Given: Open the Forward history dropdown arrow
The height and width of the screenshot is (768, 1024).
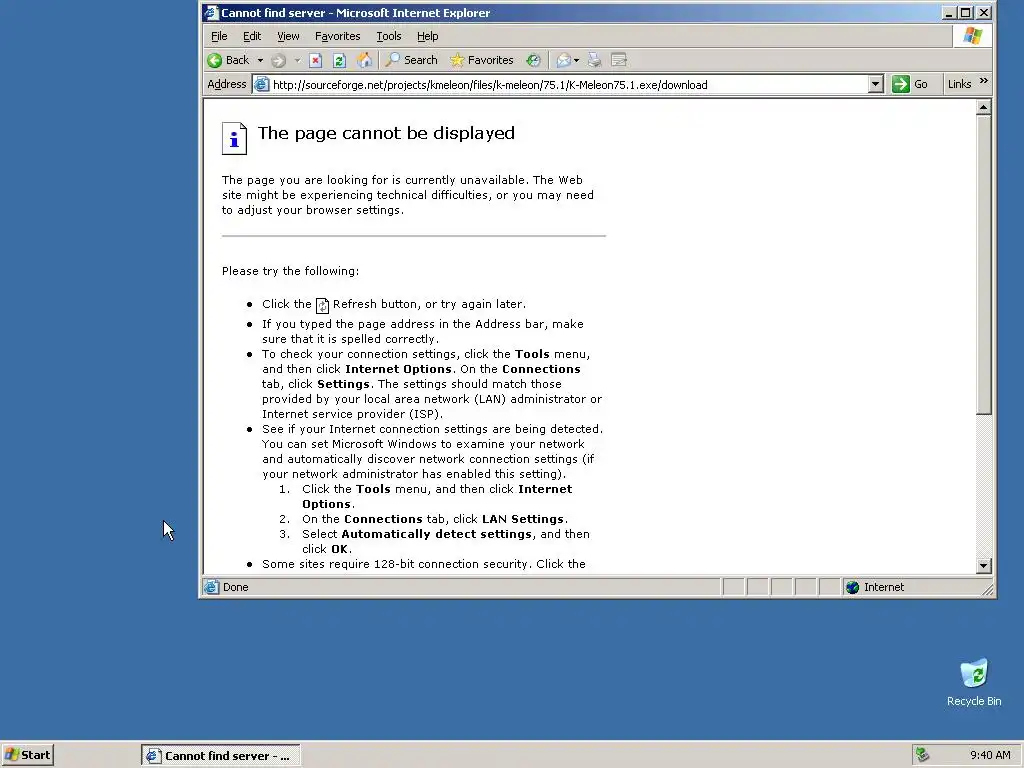Looking at the screenshot, I should tap(297, 61).
